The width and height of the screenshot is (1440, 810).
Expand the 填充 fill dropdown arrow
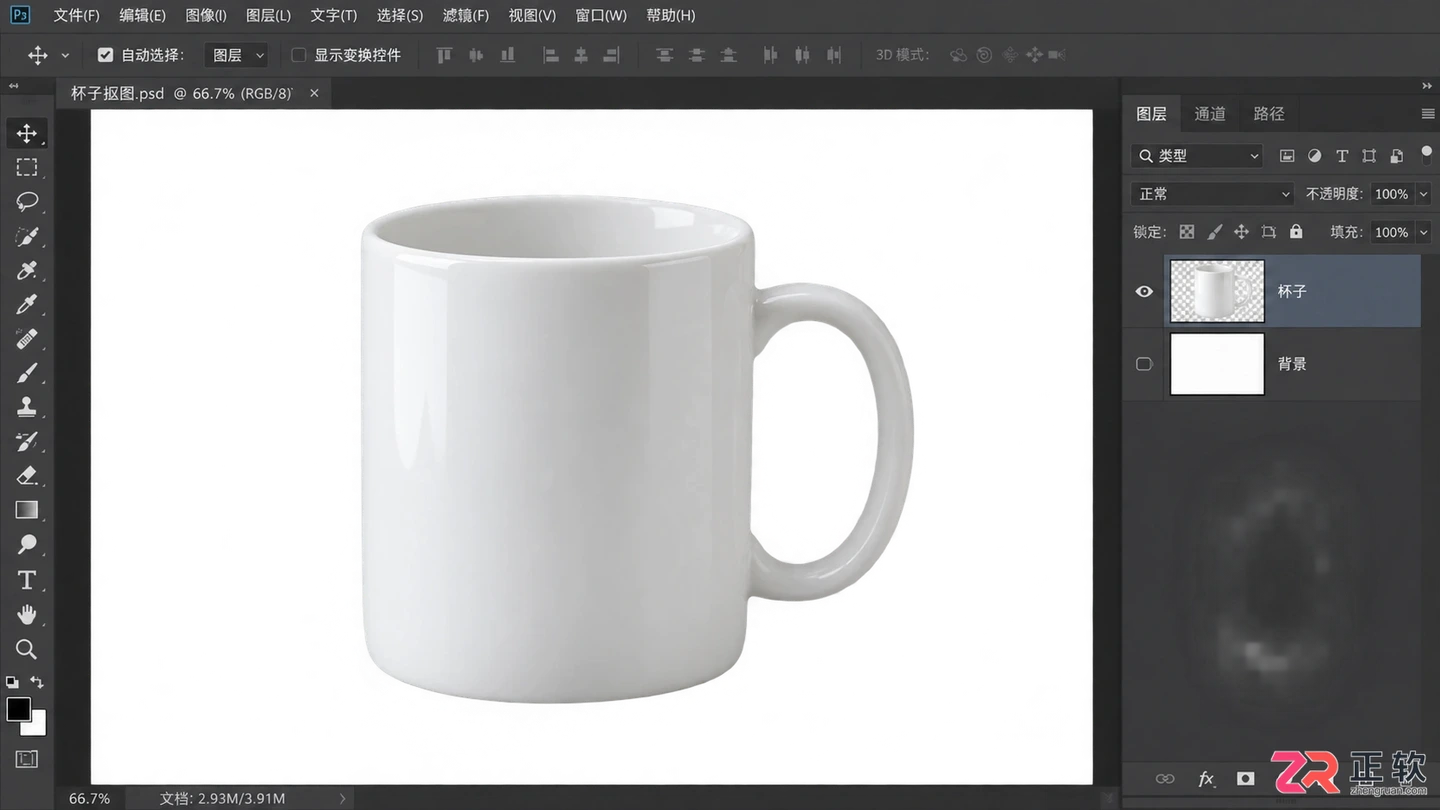click(x=1424, y=232)
